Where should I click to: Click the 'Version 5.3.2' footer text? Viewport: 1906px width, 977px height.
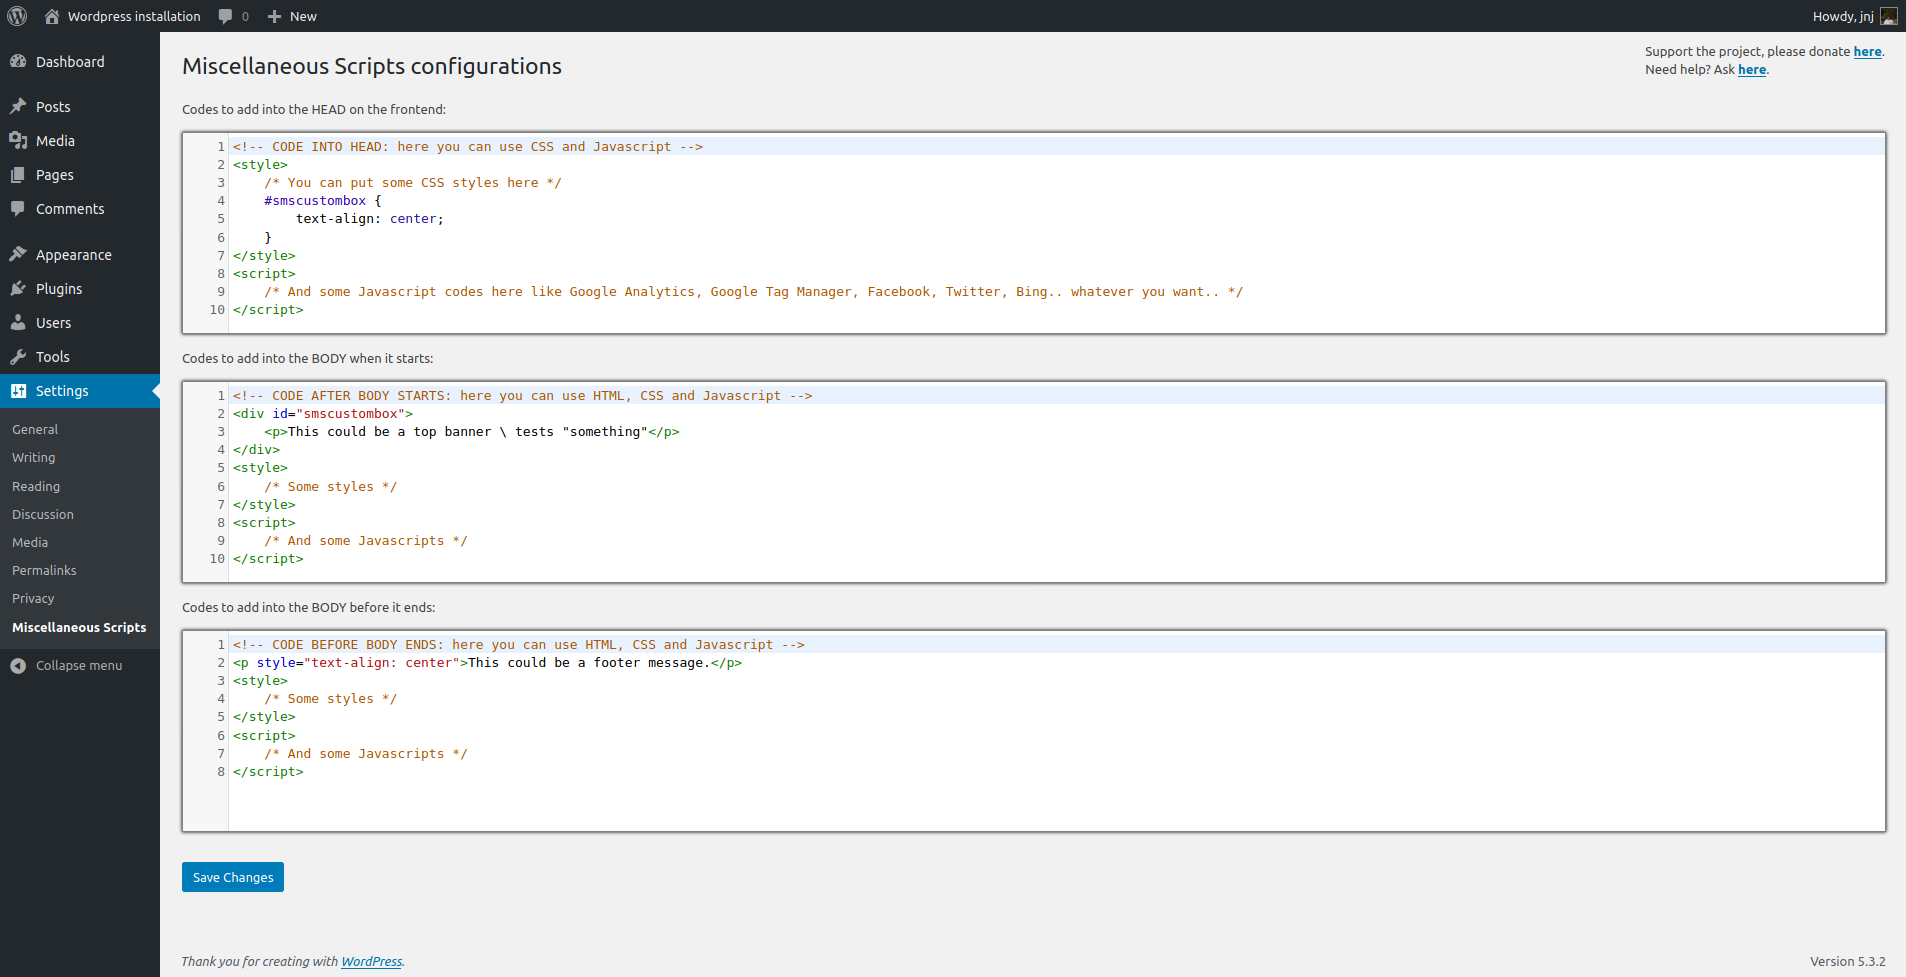(1847, 961)
